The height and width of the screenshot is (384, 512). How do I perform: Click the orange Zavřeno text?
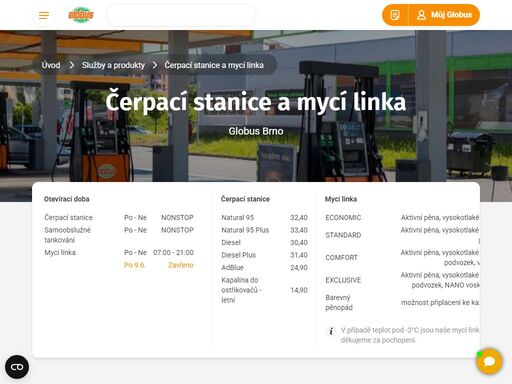[181, 265]
